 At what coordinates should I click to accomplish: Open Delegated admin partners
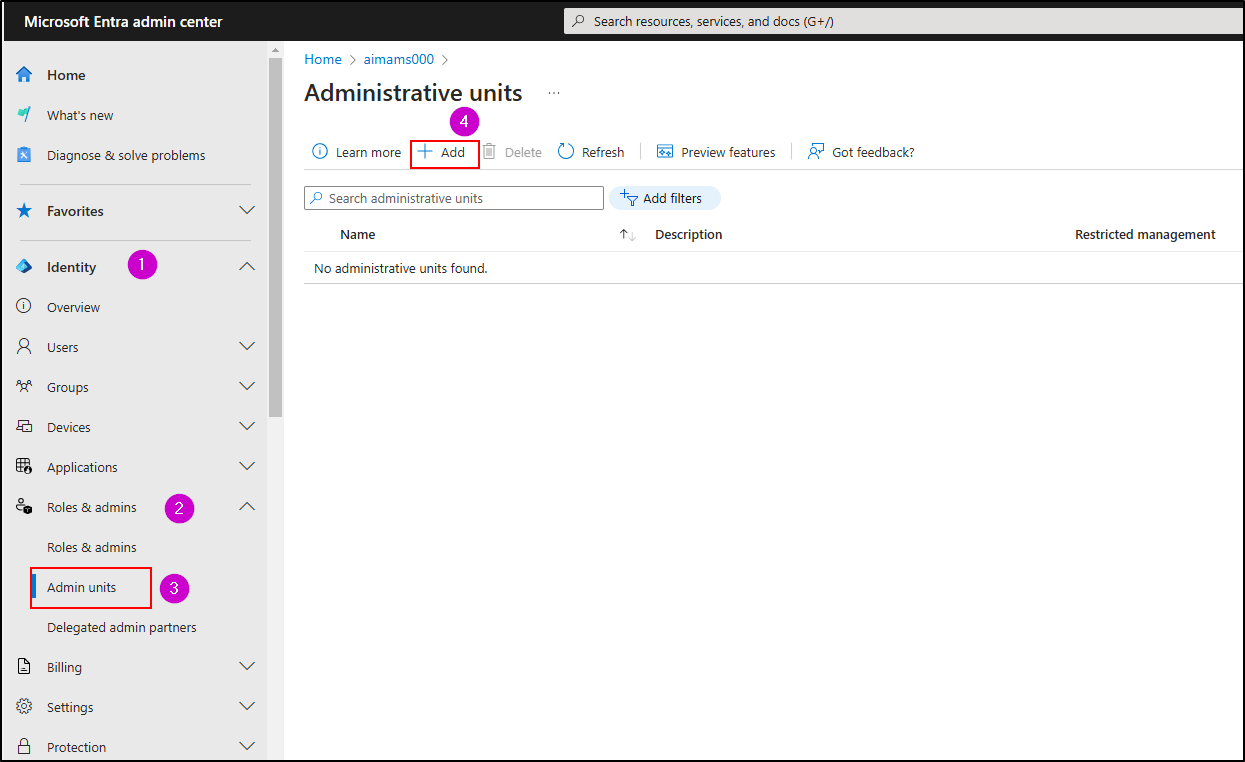click(121, 627)
